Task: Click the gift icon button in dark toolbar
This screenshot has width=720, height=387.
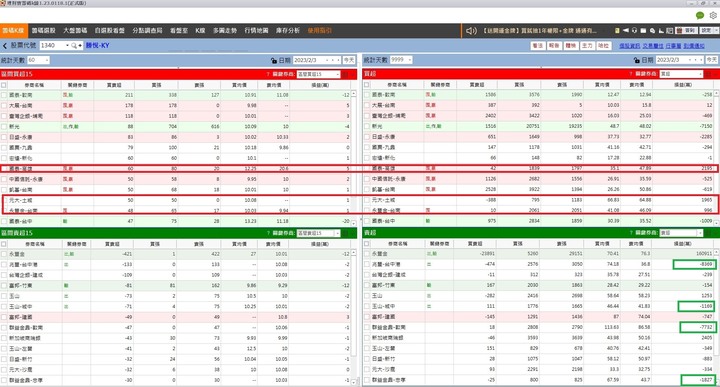Action: pos(686,30)
